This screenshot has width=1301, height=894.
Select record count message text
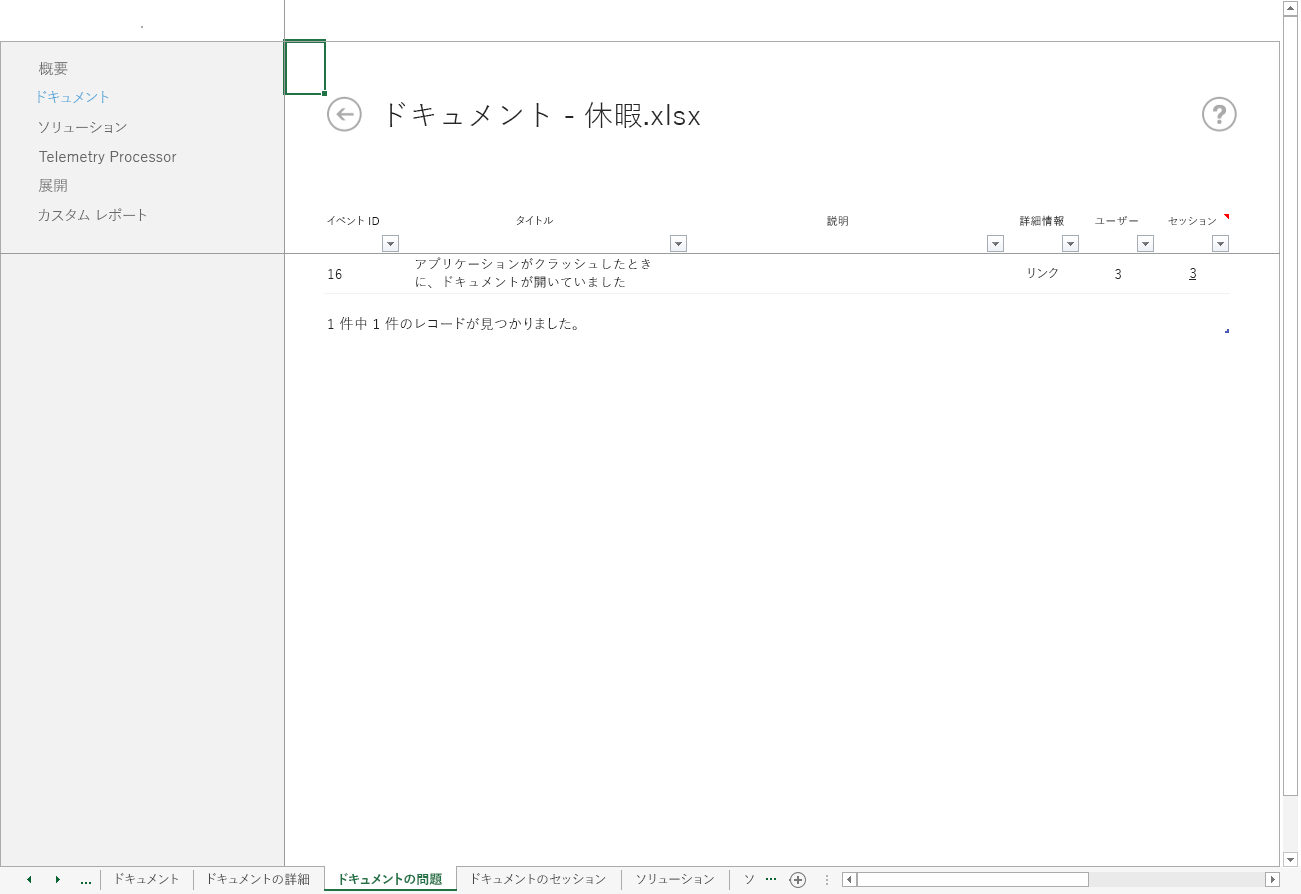tap(454, 324)
